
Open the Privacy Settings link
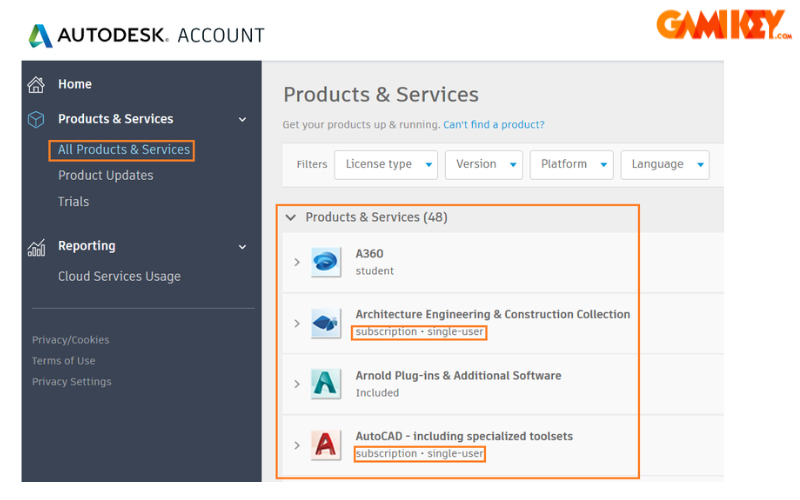(x=71, y=382)
